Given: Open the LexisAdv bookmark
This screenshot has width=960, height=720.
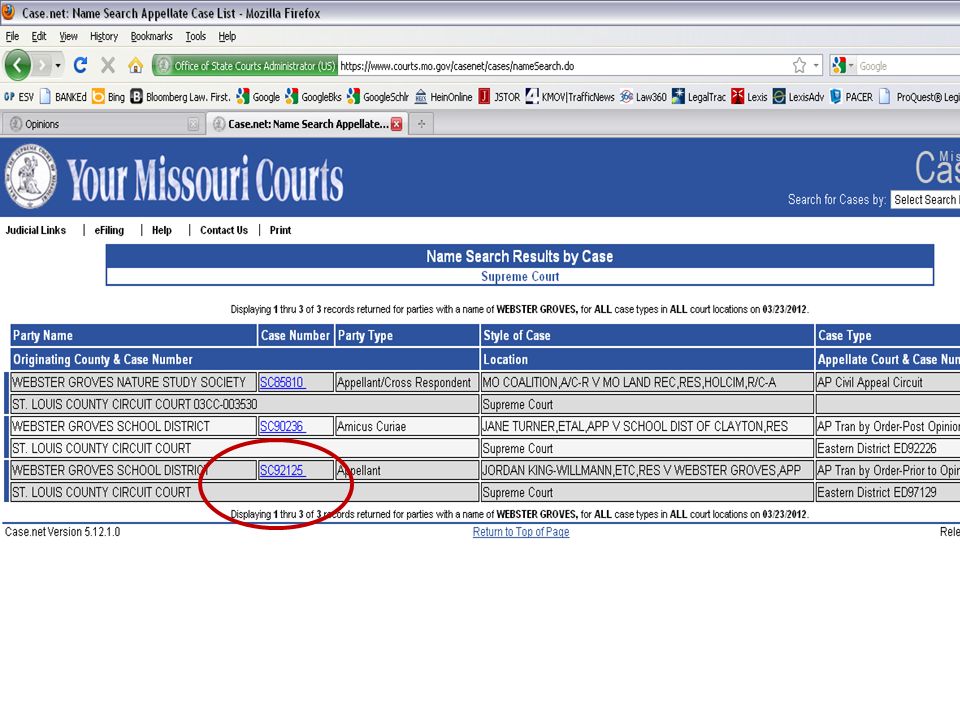Looking at the screenshot, I should point(798,97).
